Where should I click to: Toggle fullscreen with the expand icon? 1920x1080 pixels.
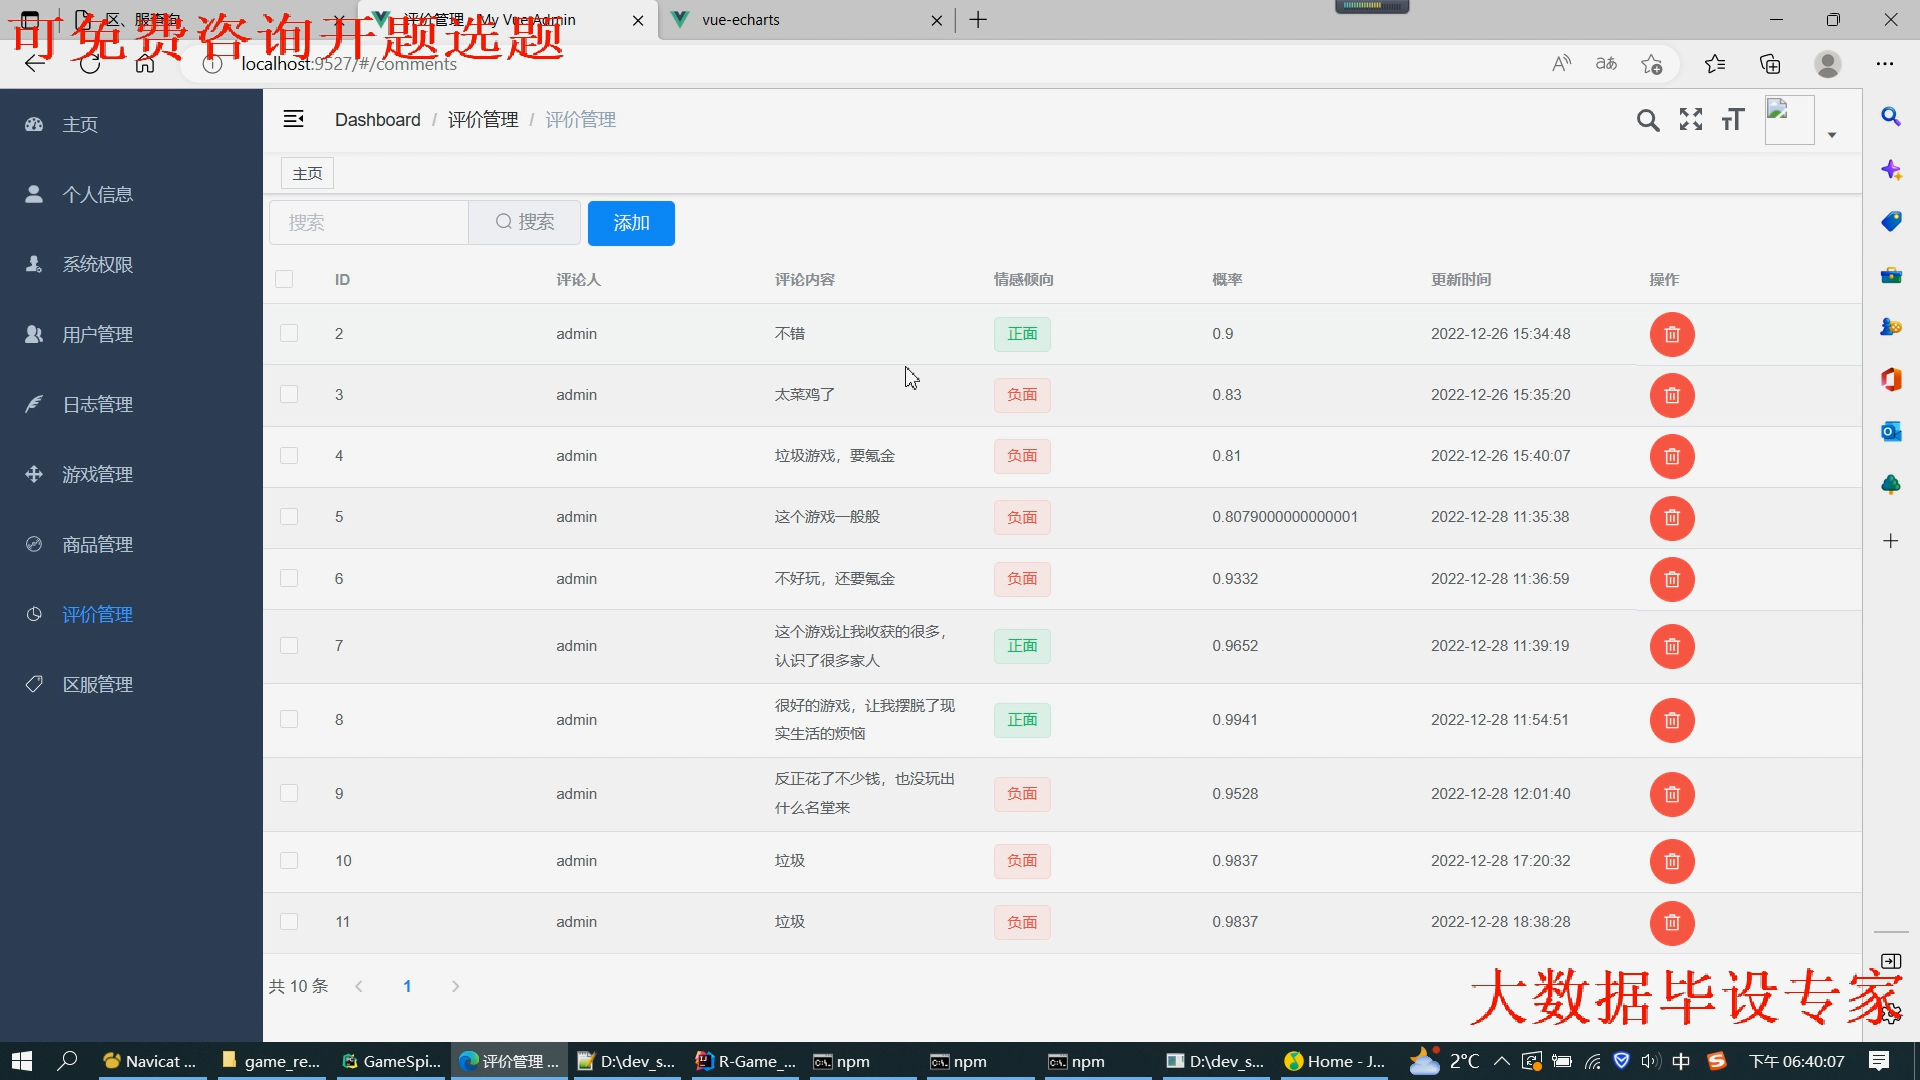[1690, 120]
